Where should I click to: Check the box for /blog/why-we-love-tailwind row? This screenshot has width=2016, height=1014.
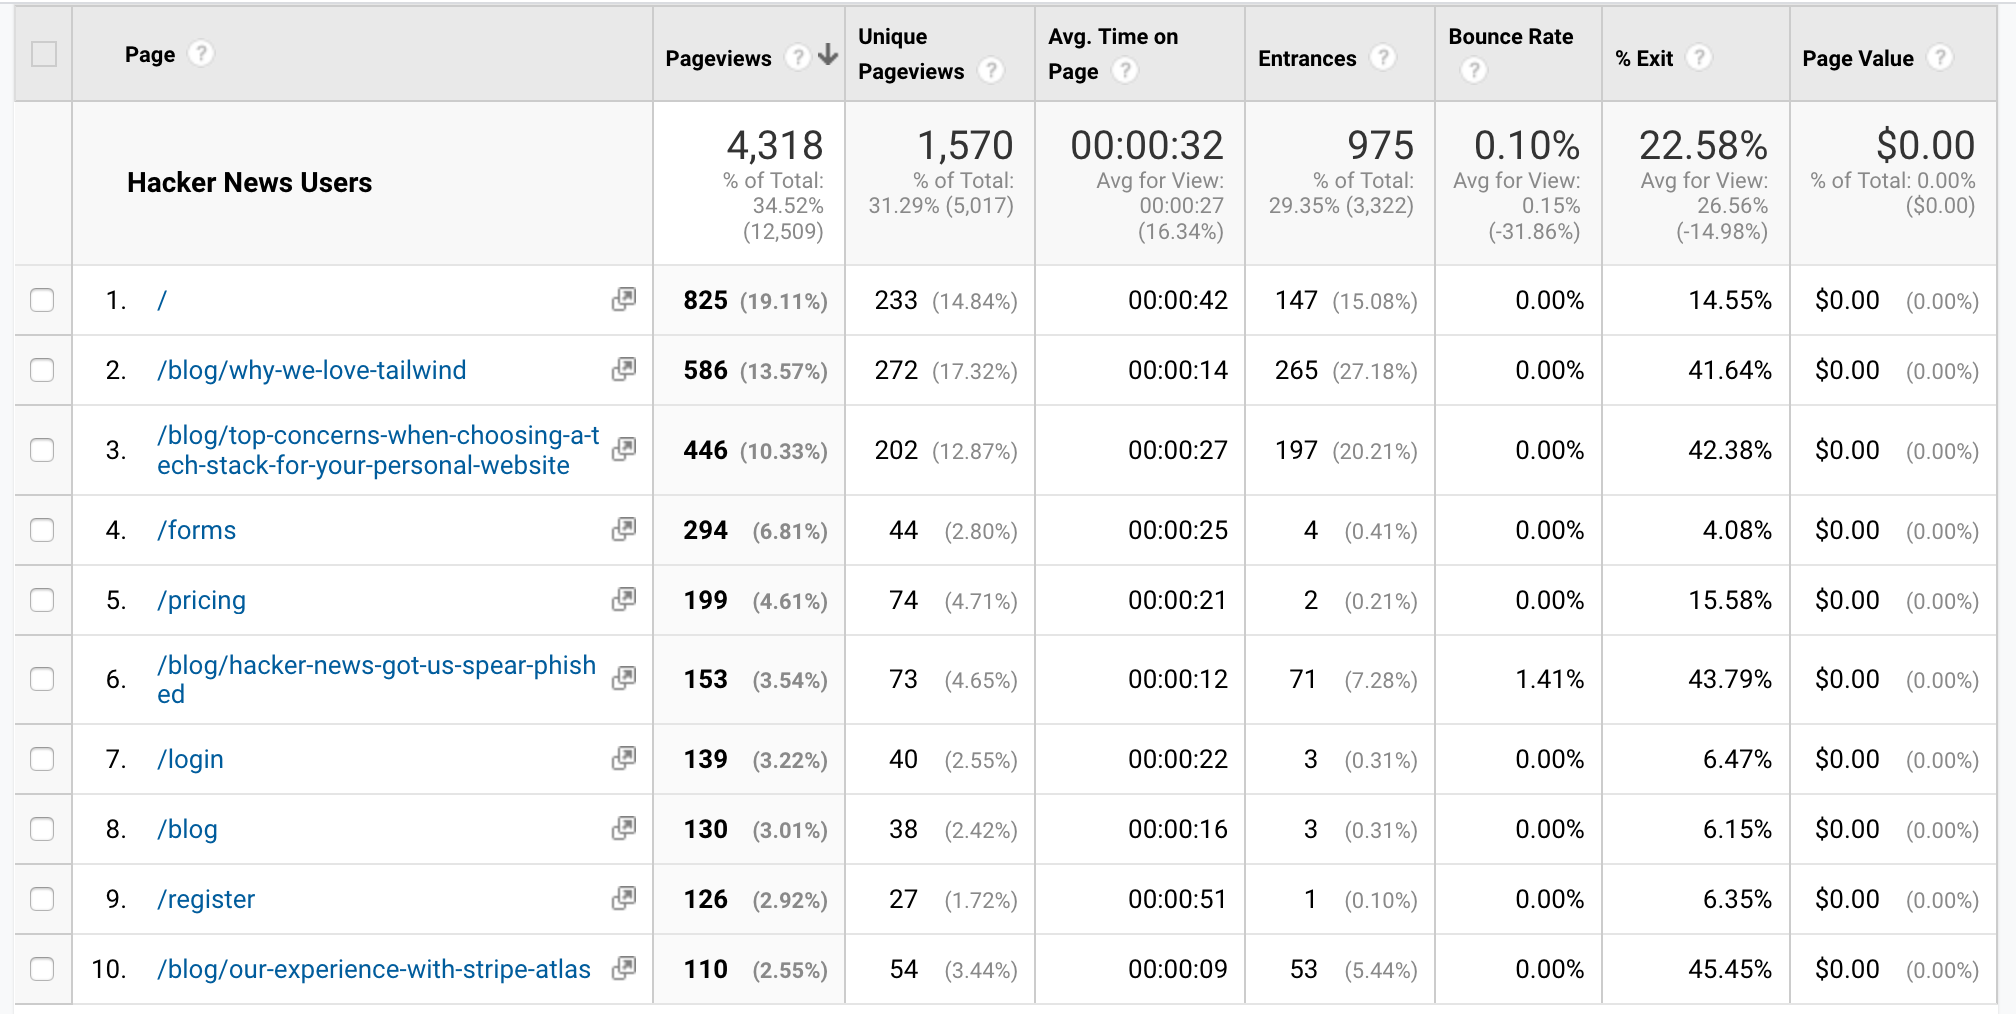pos(42,370)
